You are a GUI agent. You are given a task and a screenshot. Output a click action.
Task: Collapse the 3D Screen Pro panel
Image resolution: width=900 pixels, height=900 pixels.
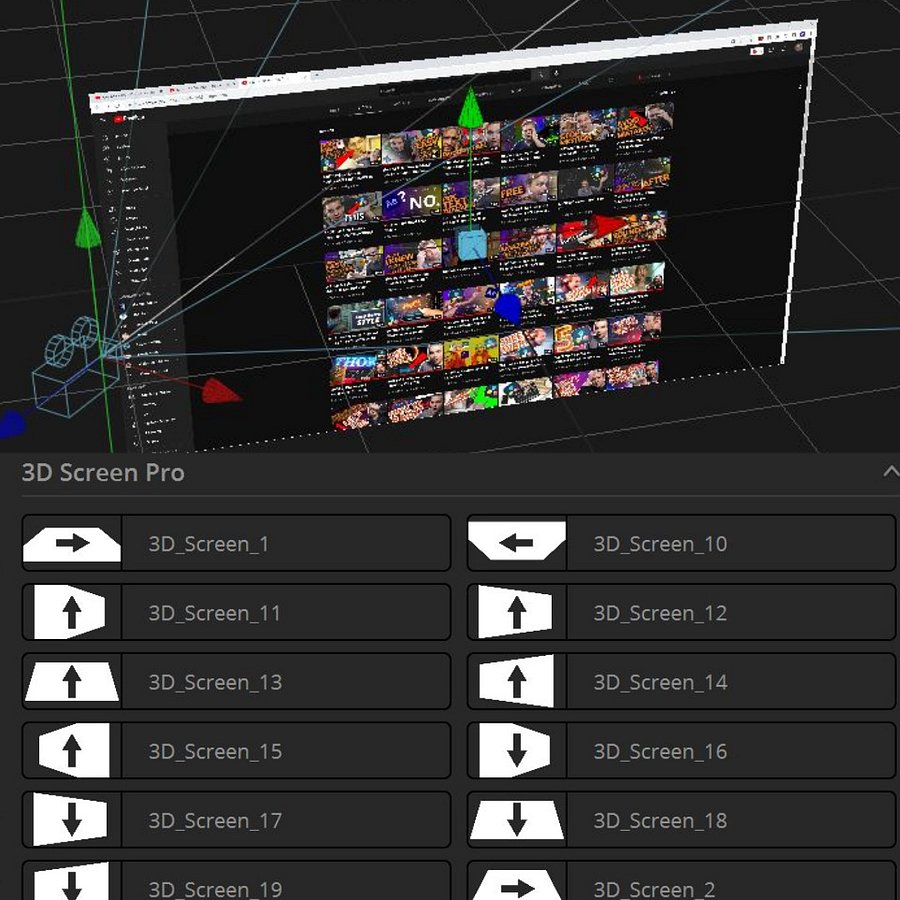pyautogui.click(x=890, y=471)
